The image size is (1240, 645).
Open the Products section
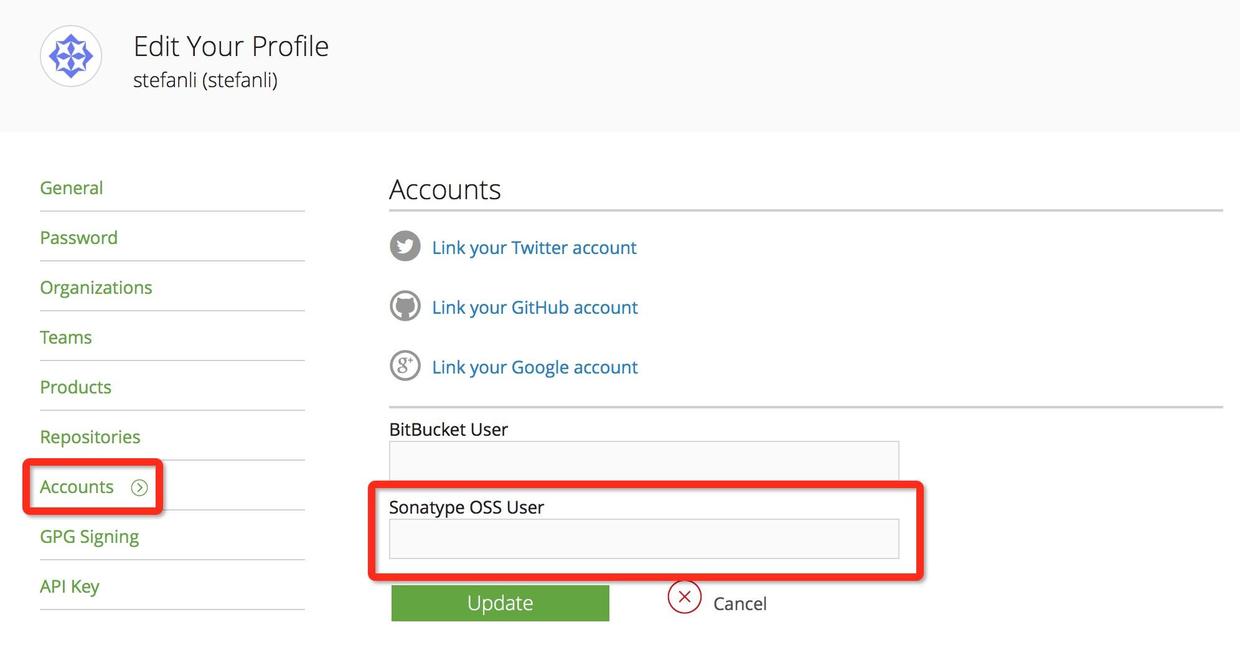(x=76, y=387)
